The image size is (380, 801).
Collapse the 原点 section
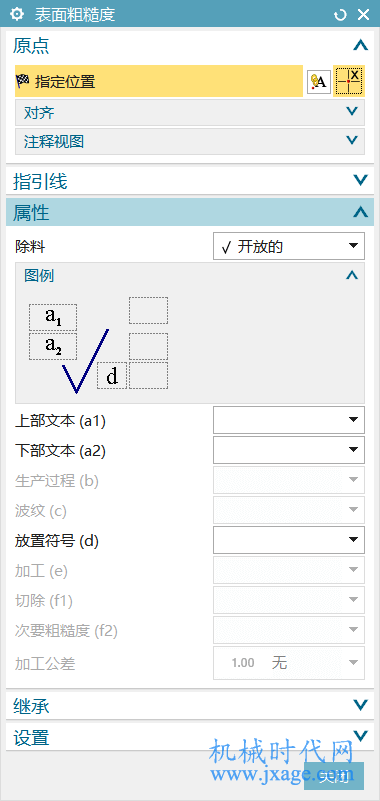tap(360, 46)
